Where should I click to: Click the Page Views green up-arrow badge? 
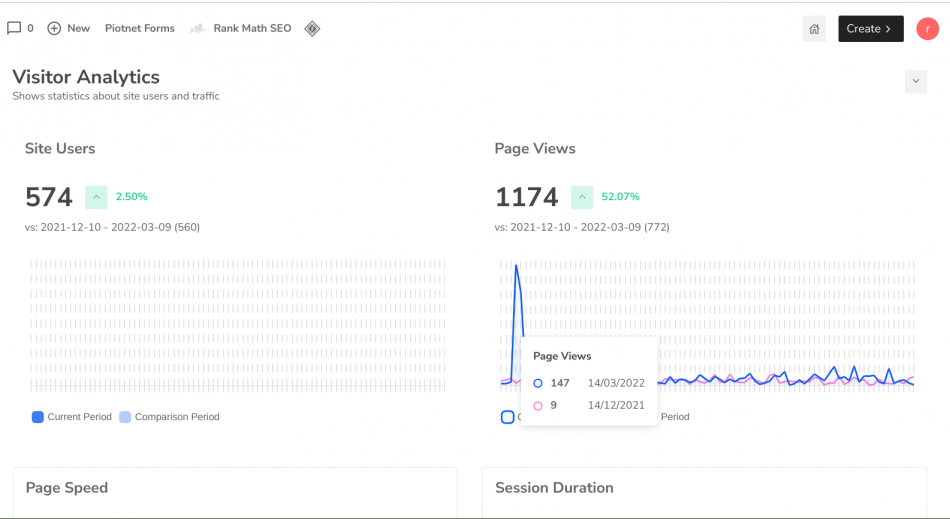click(x=582, y=197)
